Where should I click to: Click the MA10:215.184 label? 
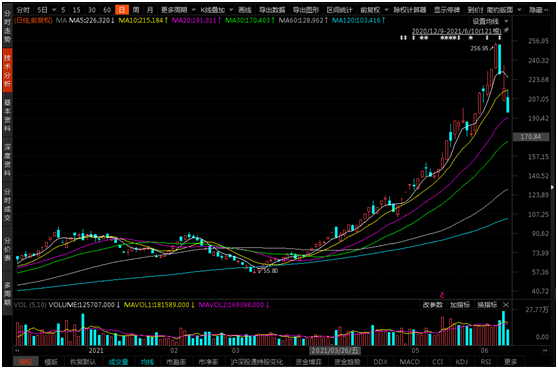point(143,21)
